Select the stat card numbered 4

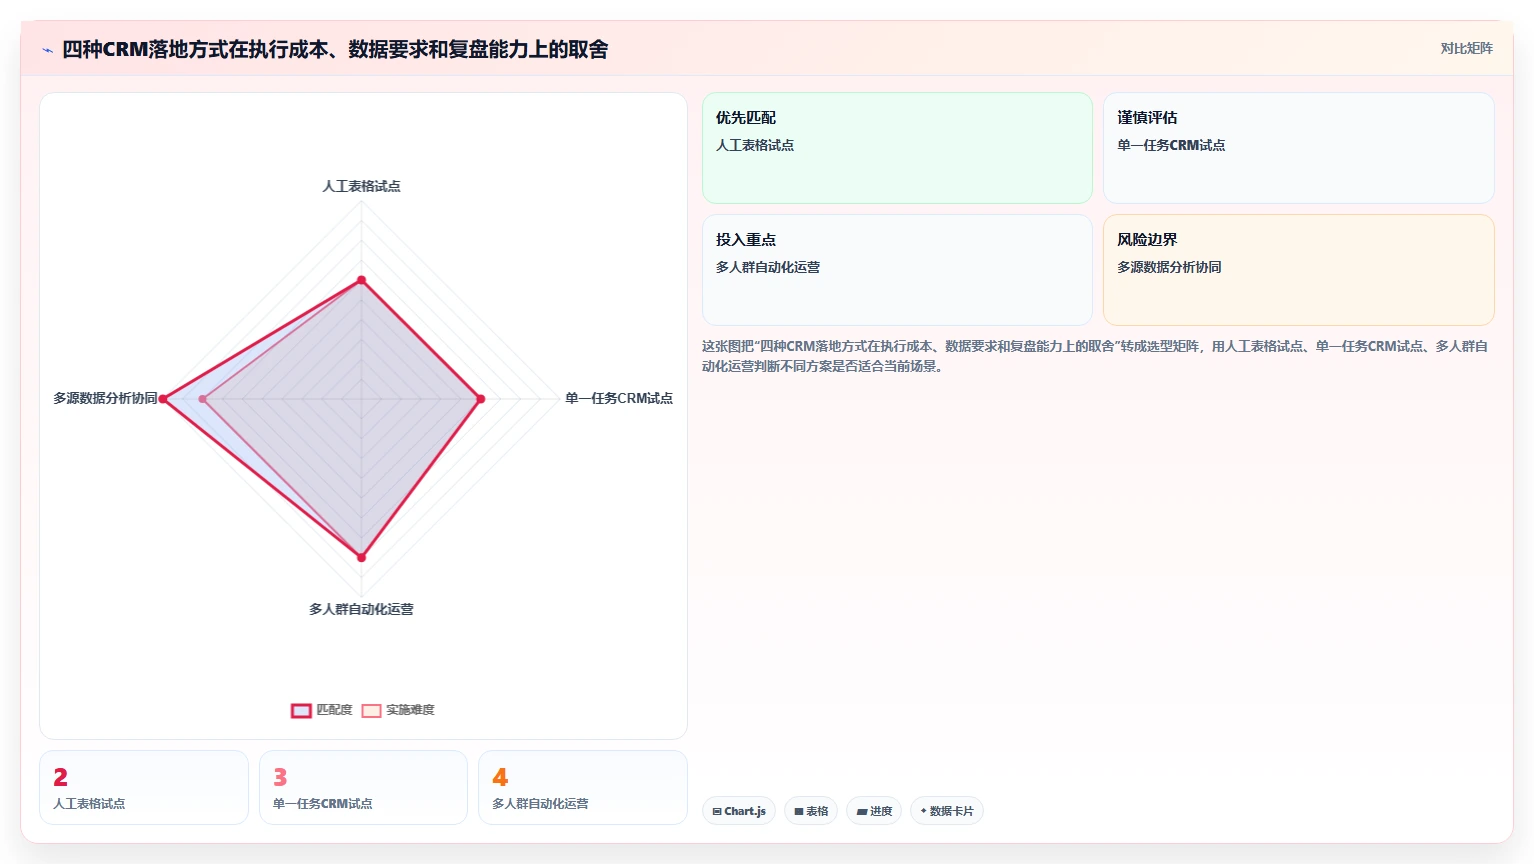click(583, 788)
